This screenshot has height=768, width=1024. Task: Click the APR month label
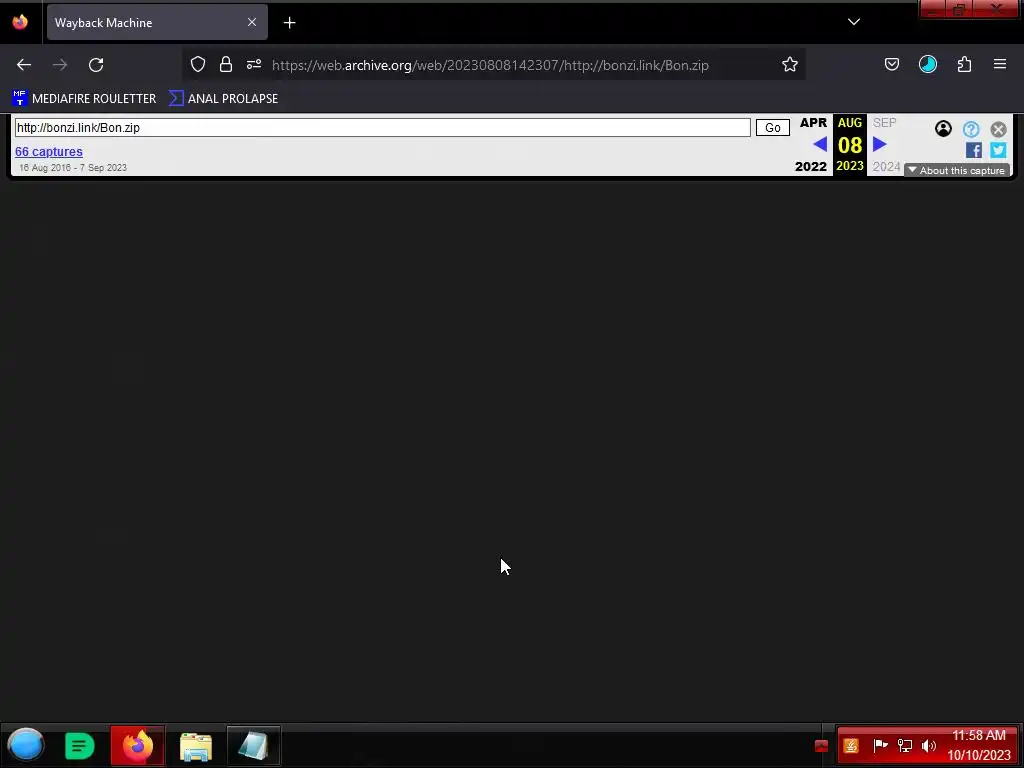pyautogui.click(x=813, y=123)
